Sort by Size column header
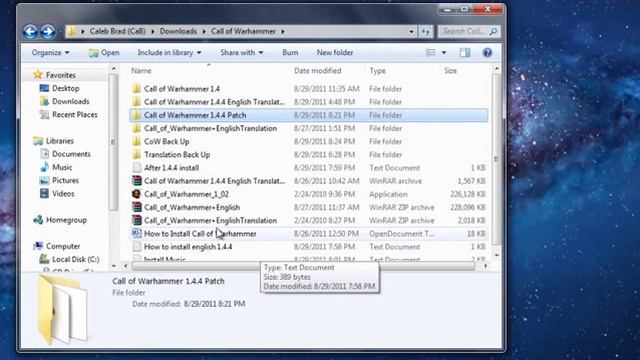This screenshot has width=640, height=360. tap(451, 71)
